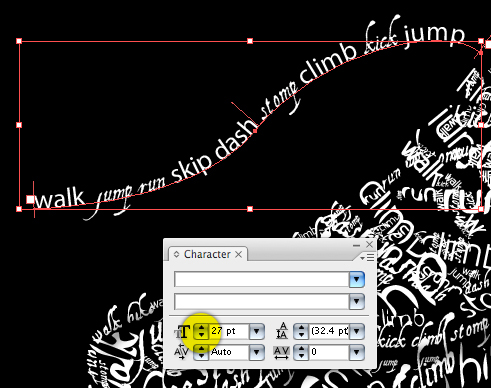Viewport: 491px width, 388px height.
Task: Click the 32.4 pt leading field
Action: (329, 331)
